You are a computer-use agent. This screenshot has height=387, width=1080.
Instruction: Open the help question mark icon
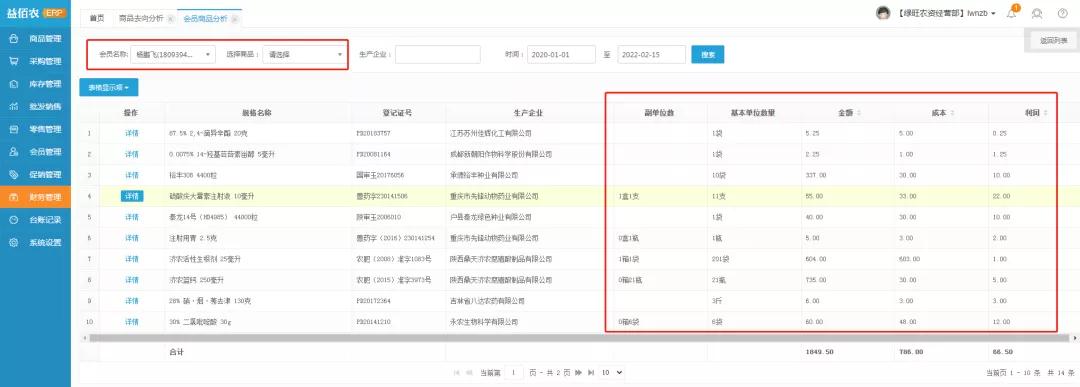pyautogui.click(x=1062, y=13)
